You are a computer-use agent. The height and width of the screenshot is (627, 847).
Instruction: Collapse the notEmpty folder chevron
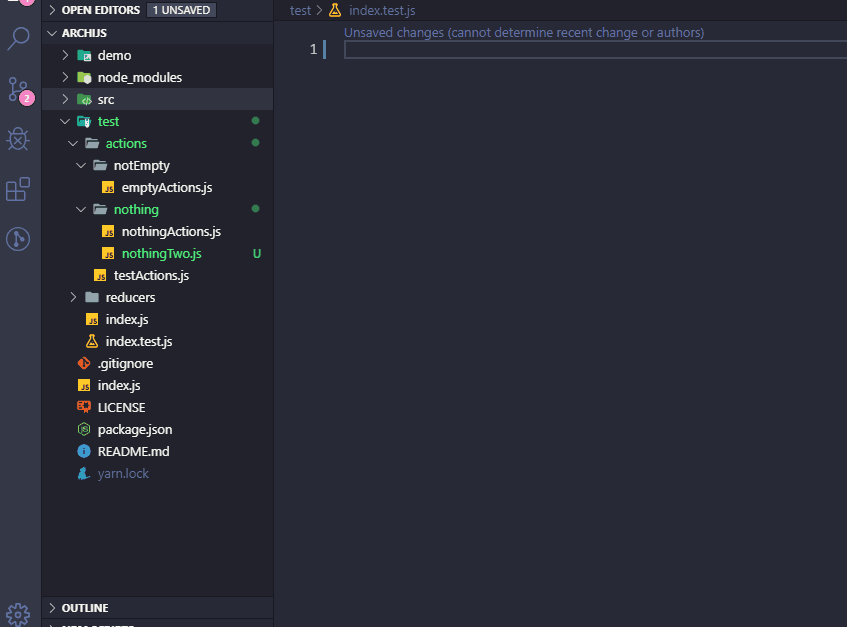[81, 165]
